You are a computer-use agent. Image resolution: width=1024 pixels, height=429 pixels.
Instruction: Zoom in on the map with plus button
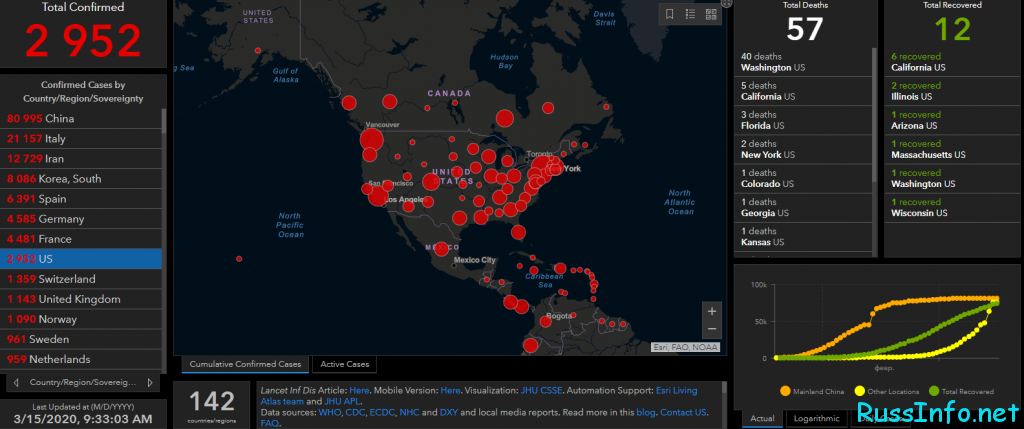(712, 311)
